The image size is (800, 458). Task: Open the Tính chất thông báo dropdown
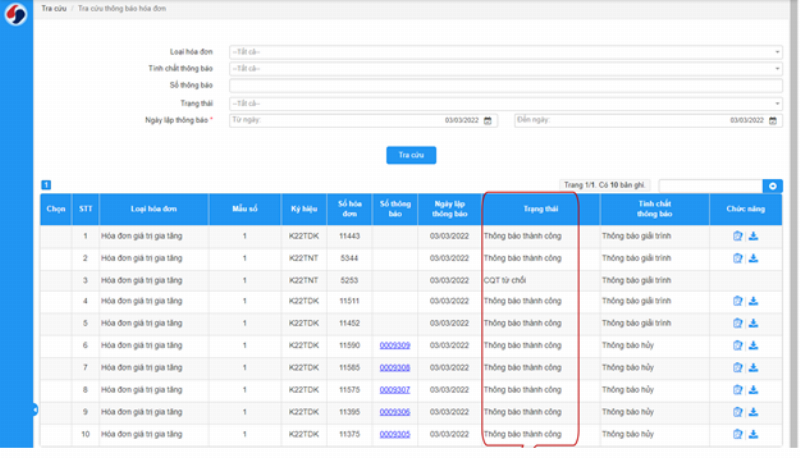[506, 69]
